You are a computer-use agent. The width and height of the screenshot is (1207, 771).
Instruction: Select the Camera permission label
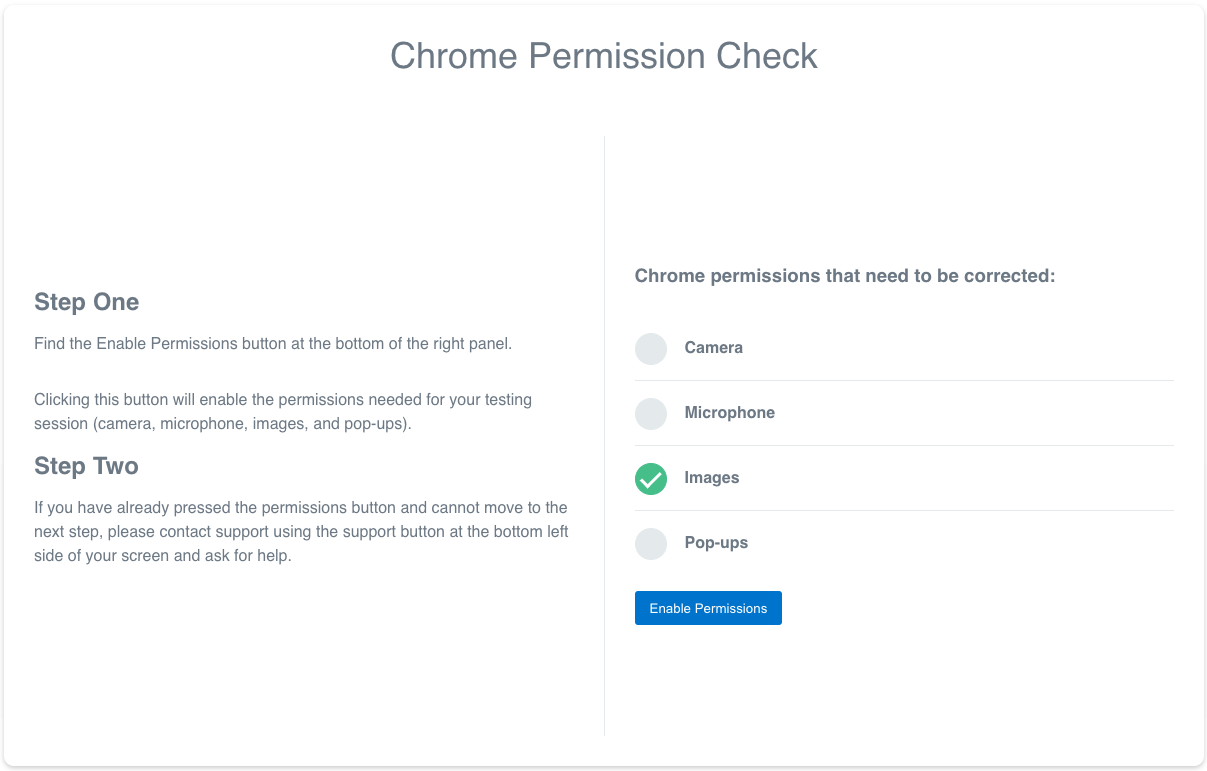(x=713, y=348)
